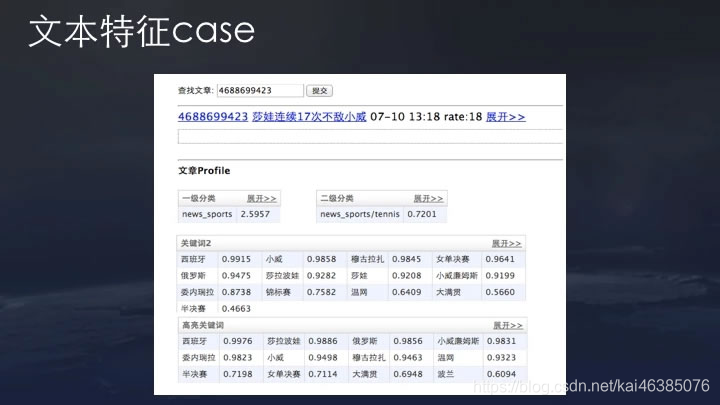Select the 0.7582 value beside 锦标赛

click(x=321, y=292)
